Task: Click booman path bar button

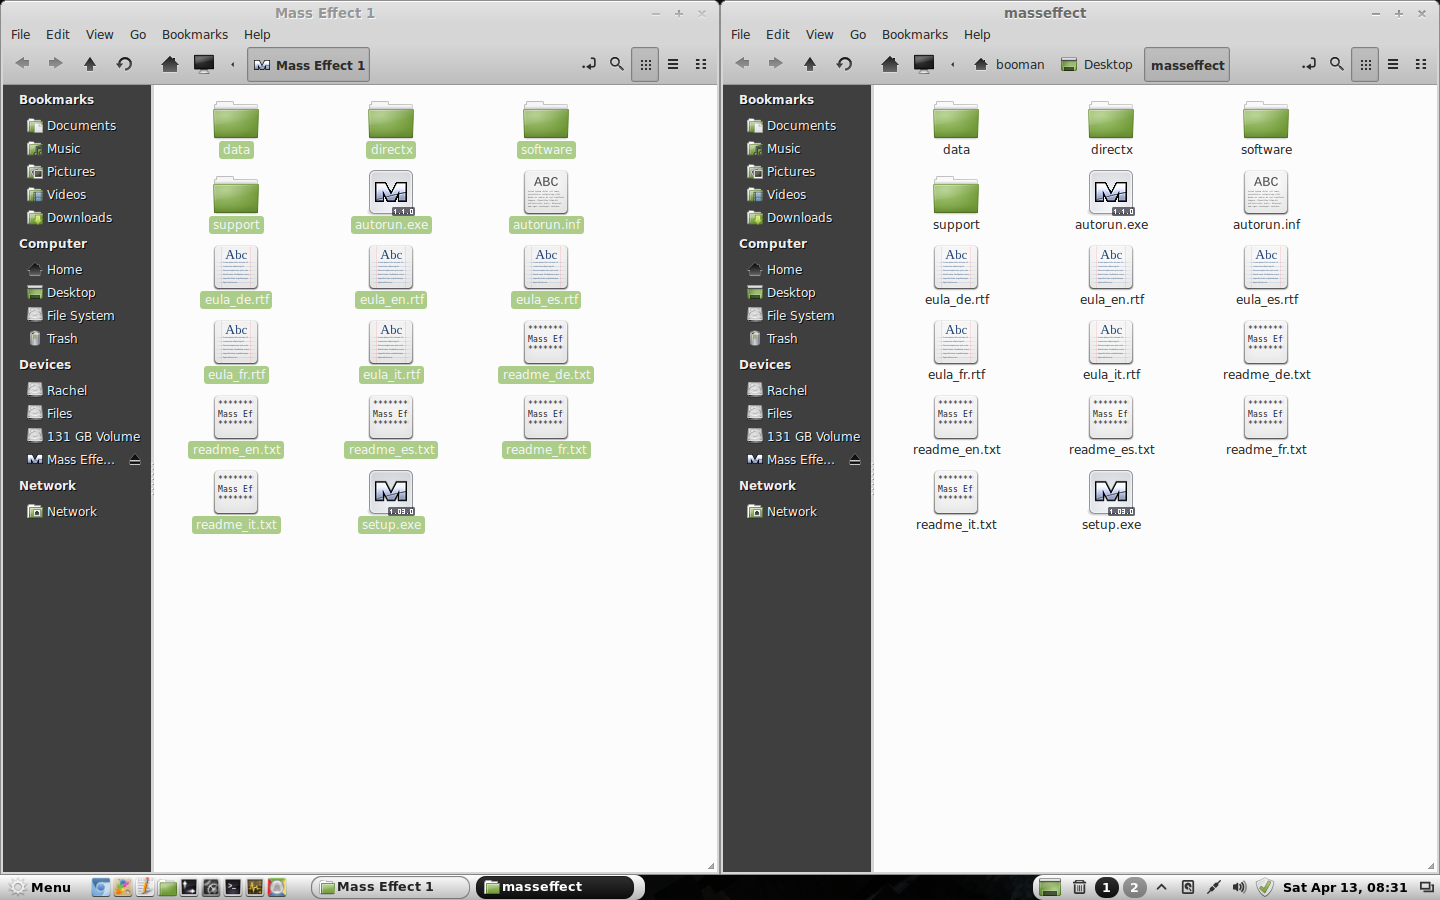Action: [1009, 65]
